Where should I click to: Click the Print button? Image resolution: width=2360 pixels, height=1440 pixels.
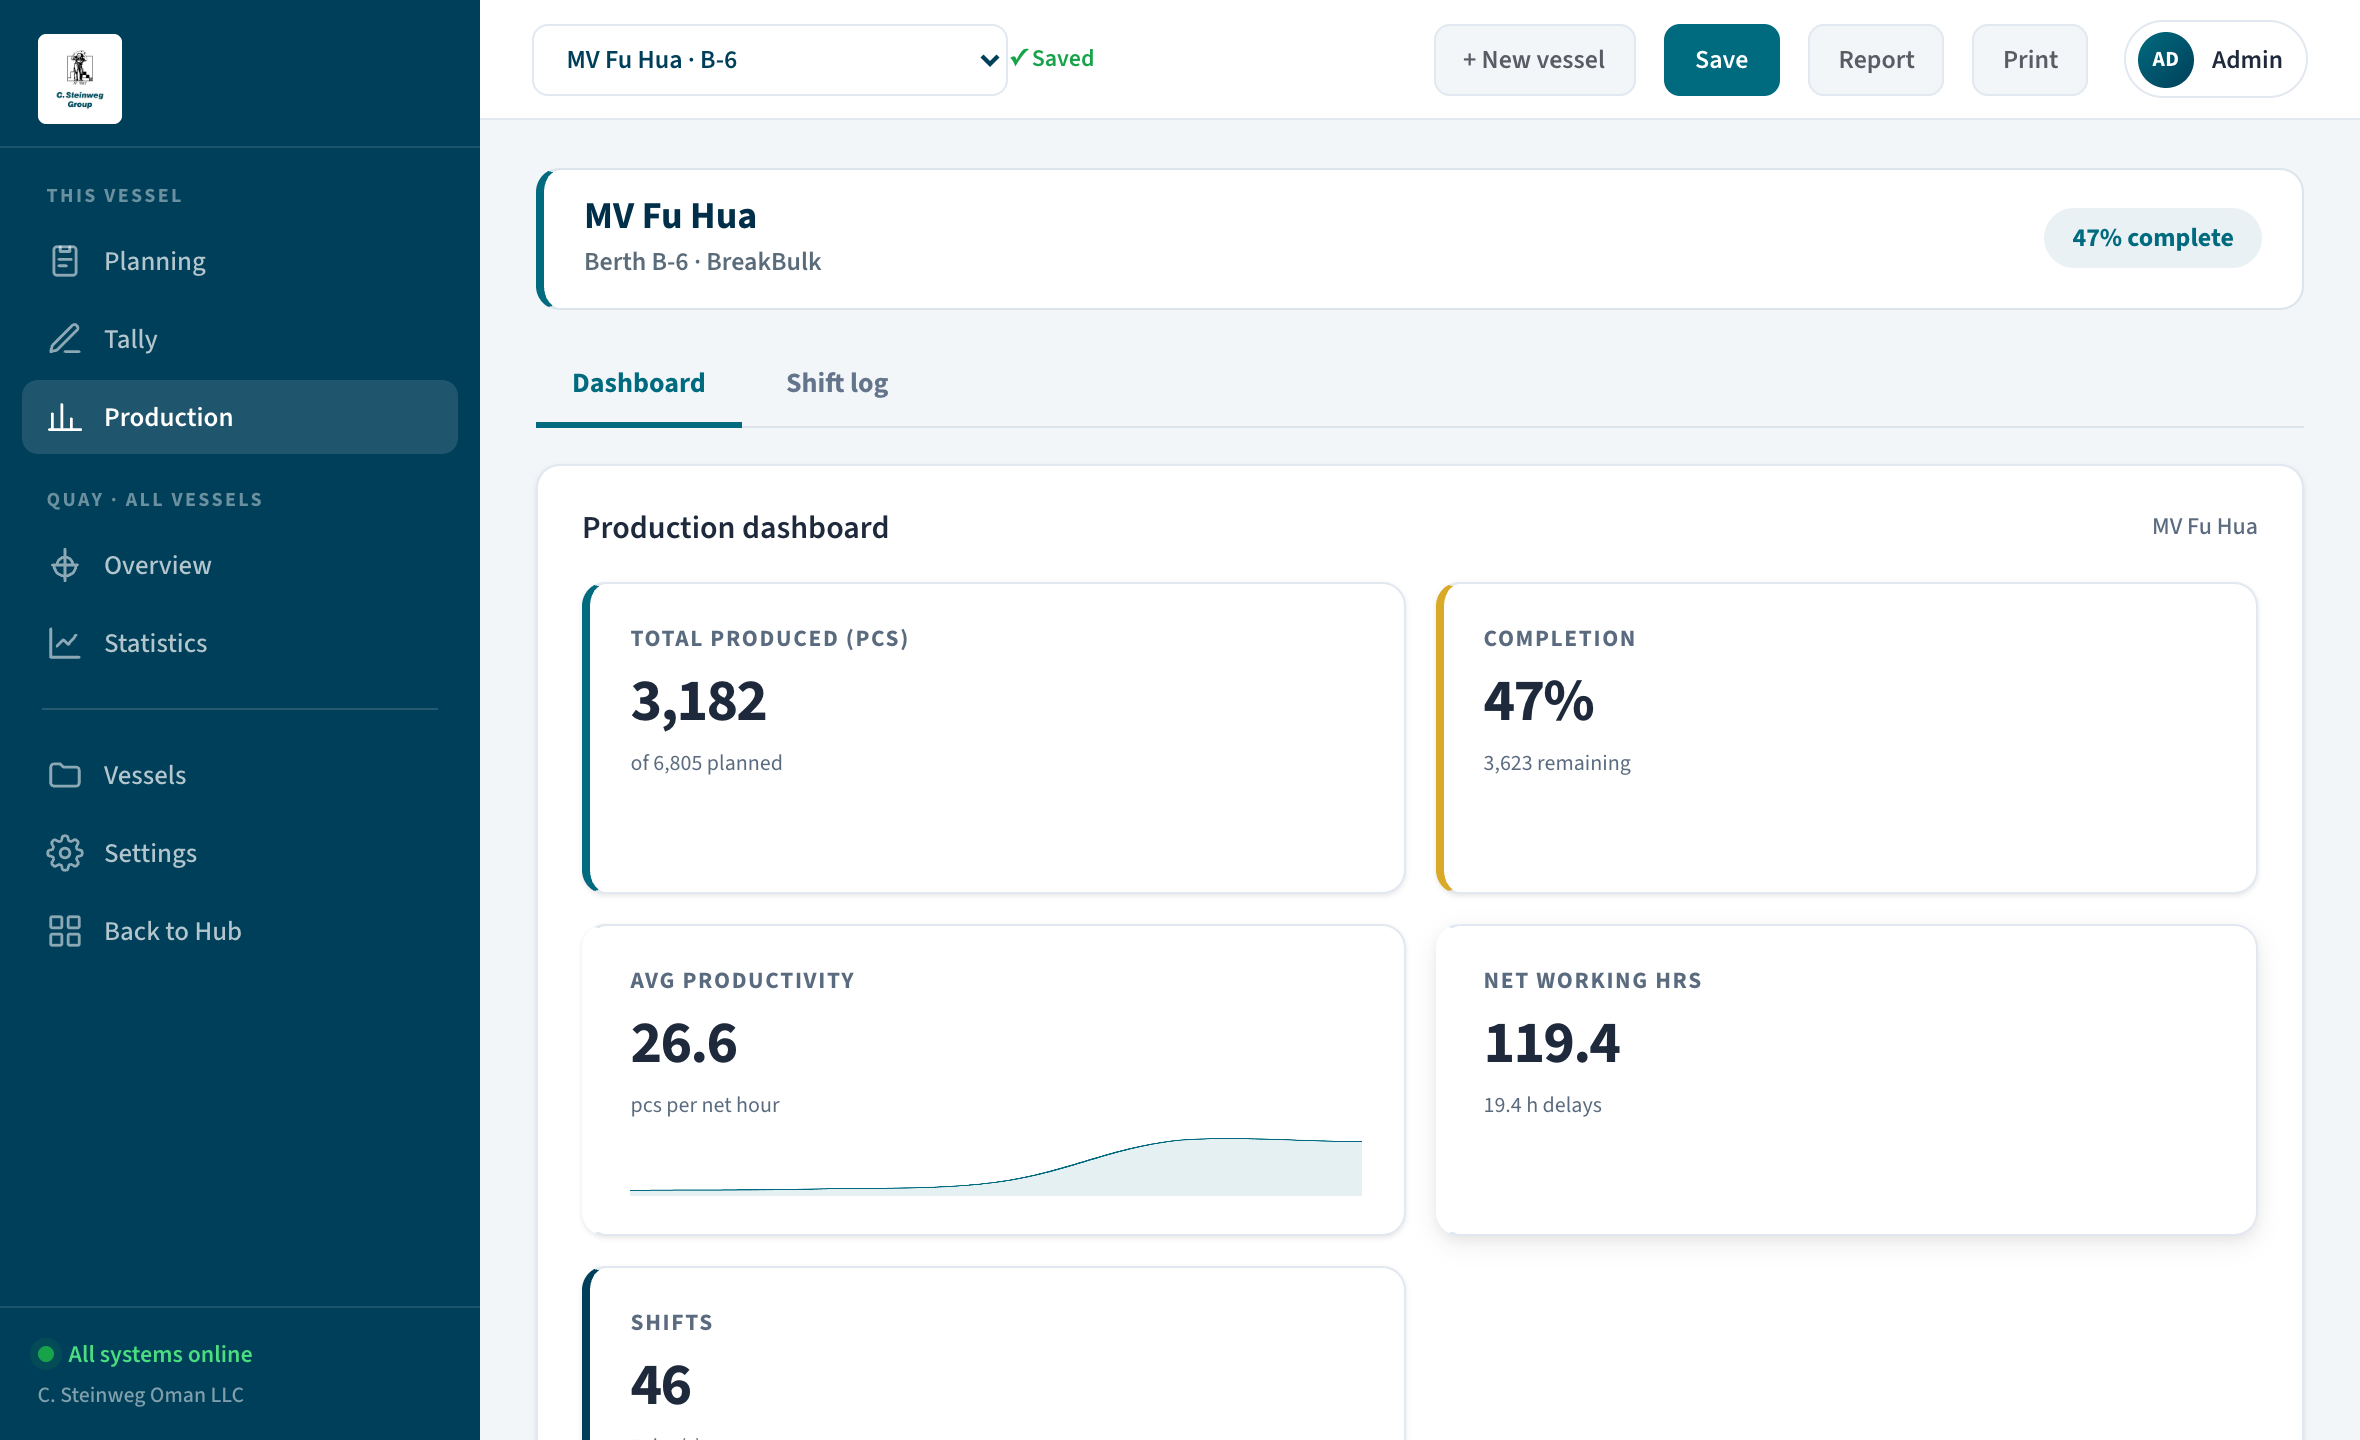pyautogui.click(x=2030, y=60)
